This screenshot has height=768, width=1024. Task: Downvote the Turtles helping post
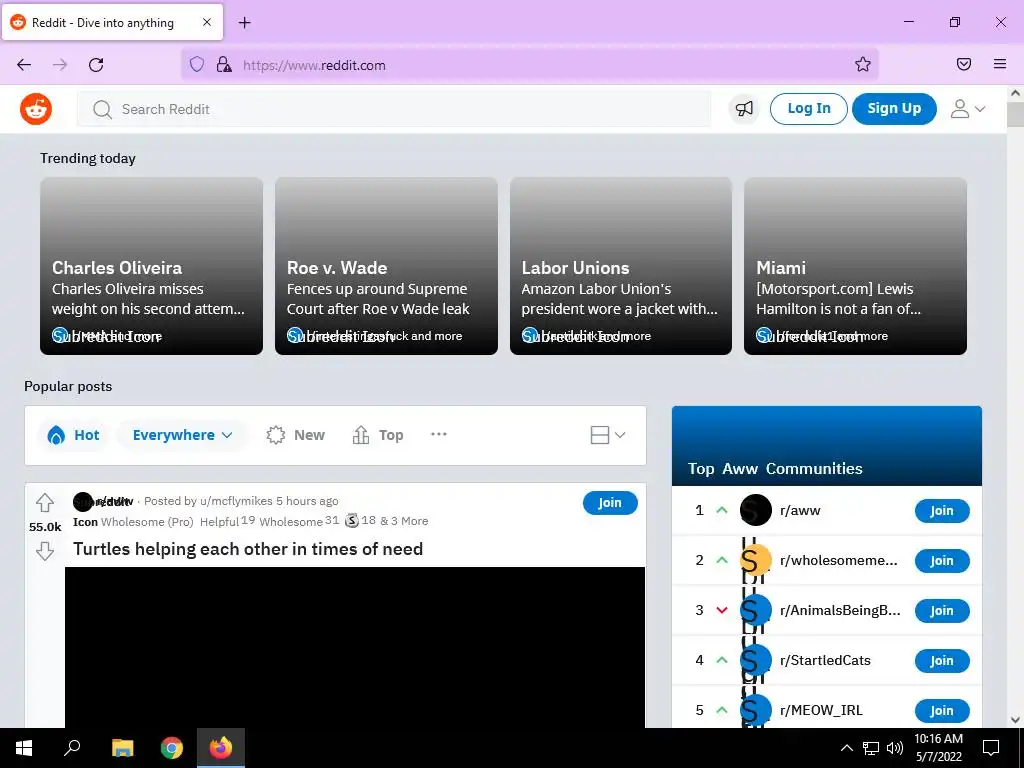click(44, 551)
